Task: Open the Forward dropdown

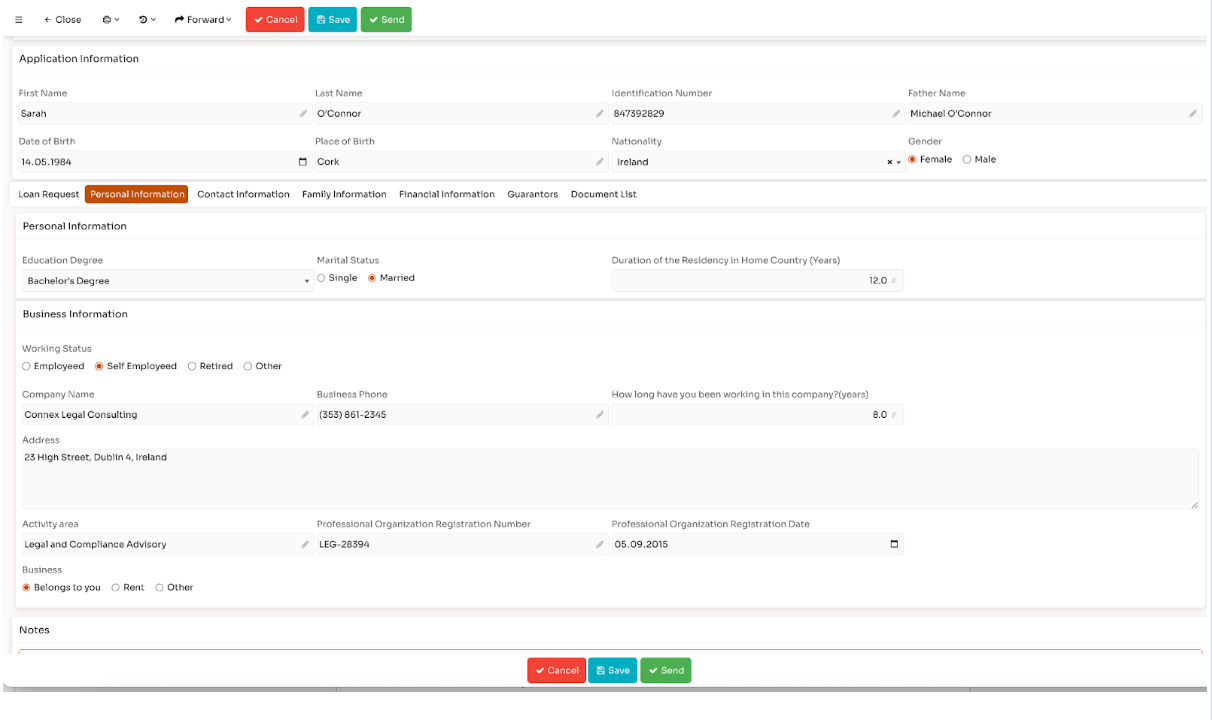Action: [203, 20]
